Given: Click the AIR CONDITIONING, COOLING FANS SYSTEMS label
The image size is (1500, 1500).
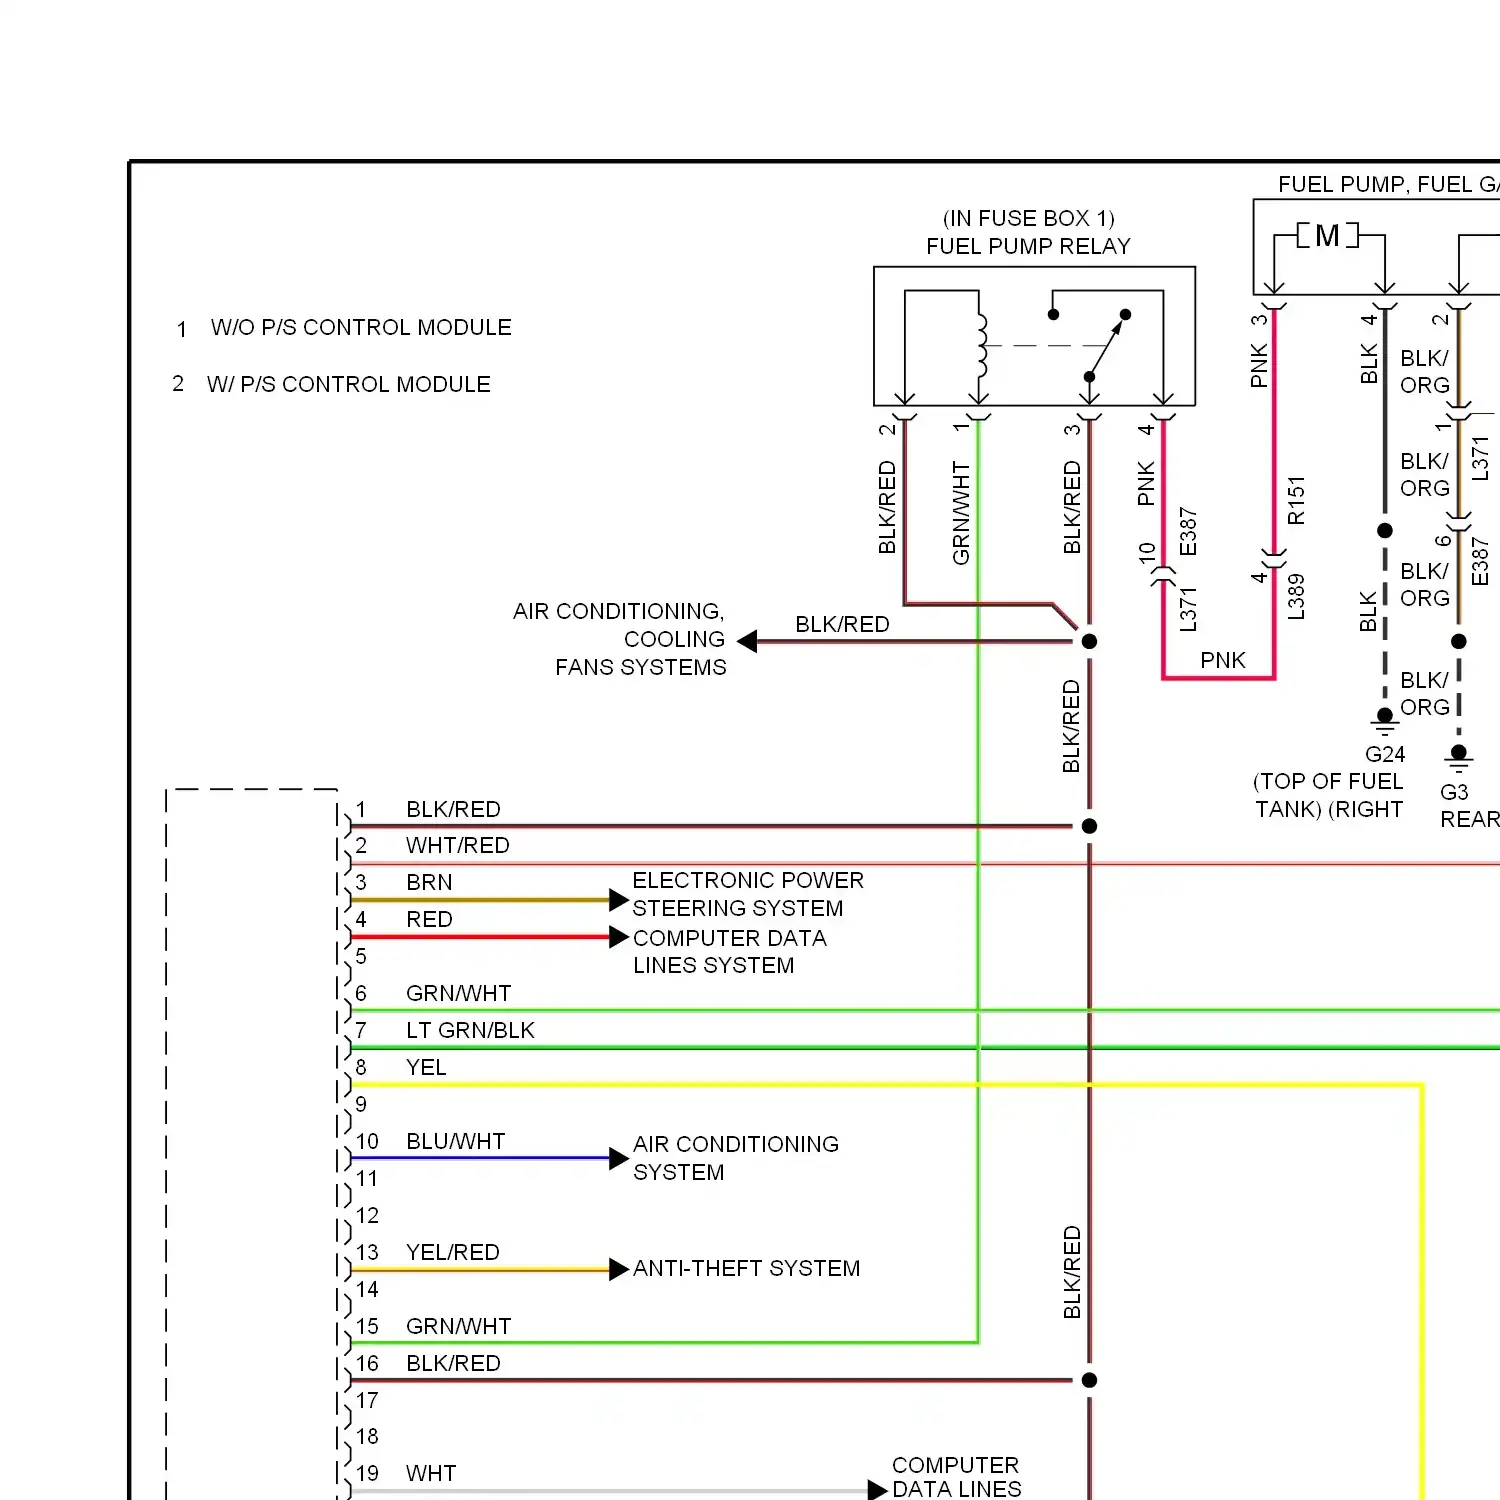Looking at the screenshot, I should click(620, 639).
